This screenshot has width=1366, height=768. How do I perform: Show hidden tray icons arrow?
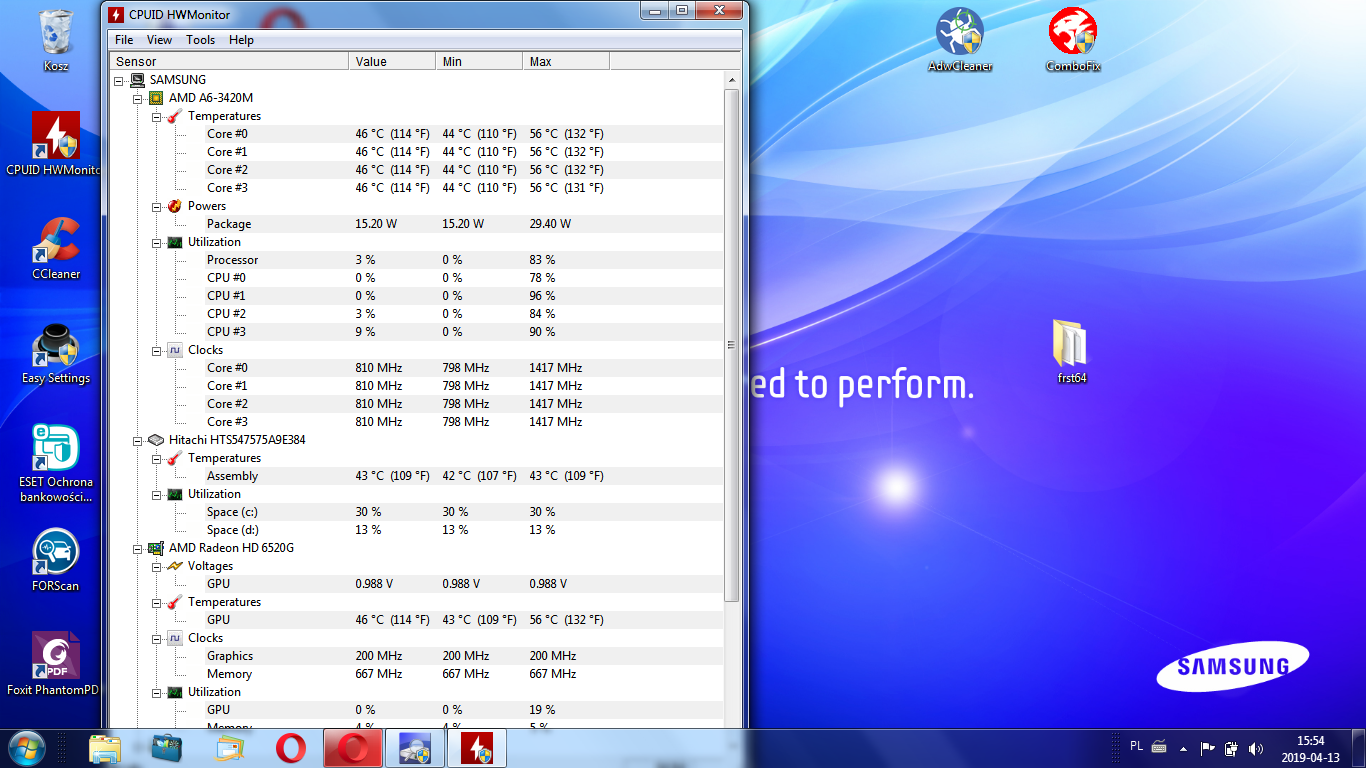(1185, 748)
